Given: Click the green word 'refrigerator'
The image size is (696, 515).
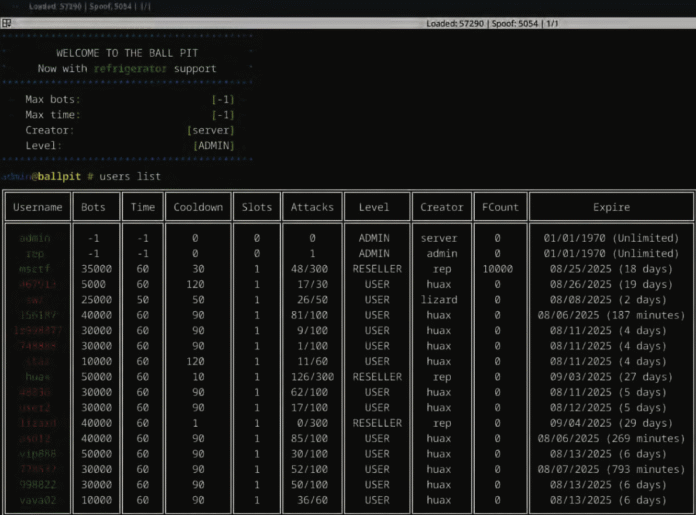Looking at the screenshot, I should (x=130, y=69).
